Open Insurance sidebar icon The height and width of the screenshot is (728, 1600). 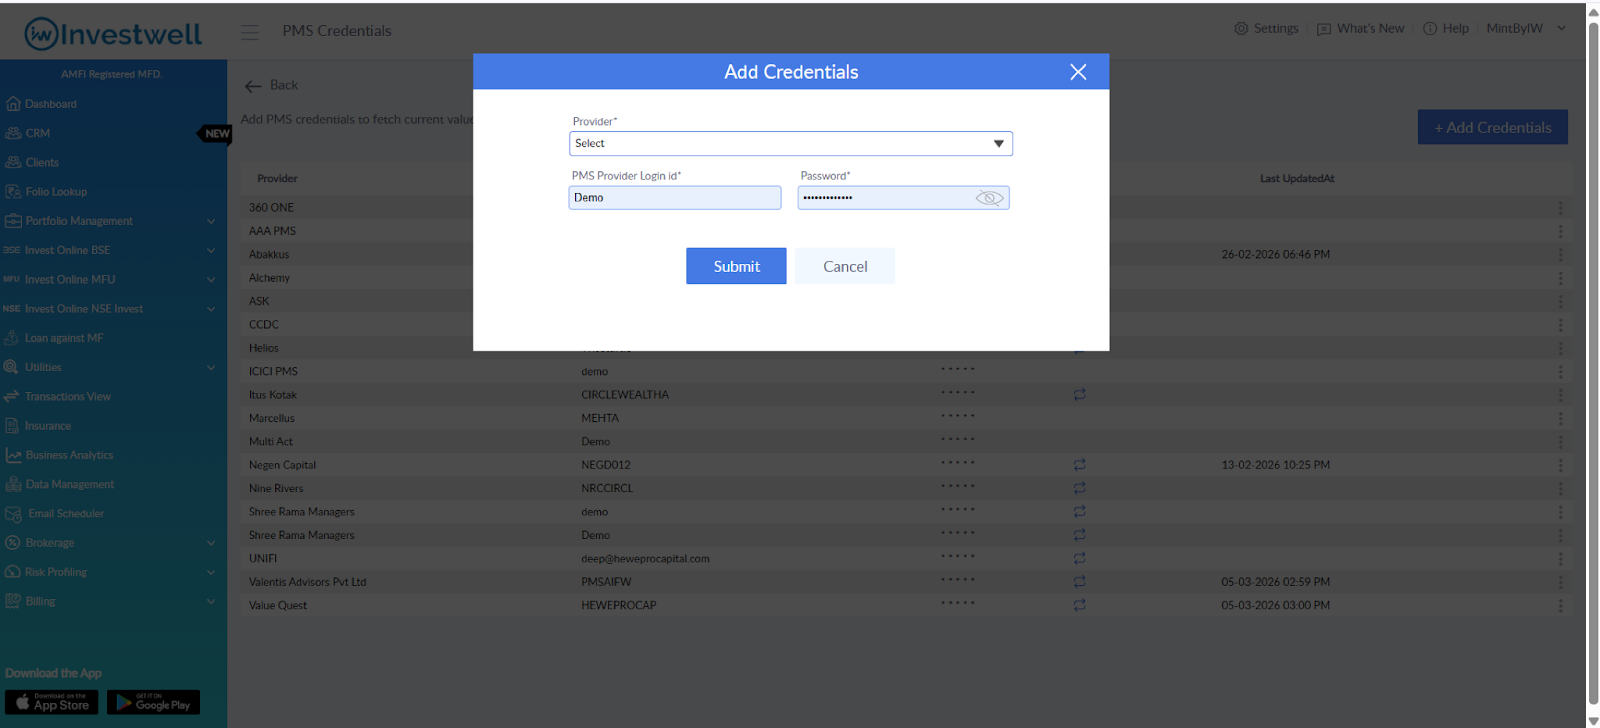coord(12,426)
